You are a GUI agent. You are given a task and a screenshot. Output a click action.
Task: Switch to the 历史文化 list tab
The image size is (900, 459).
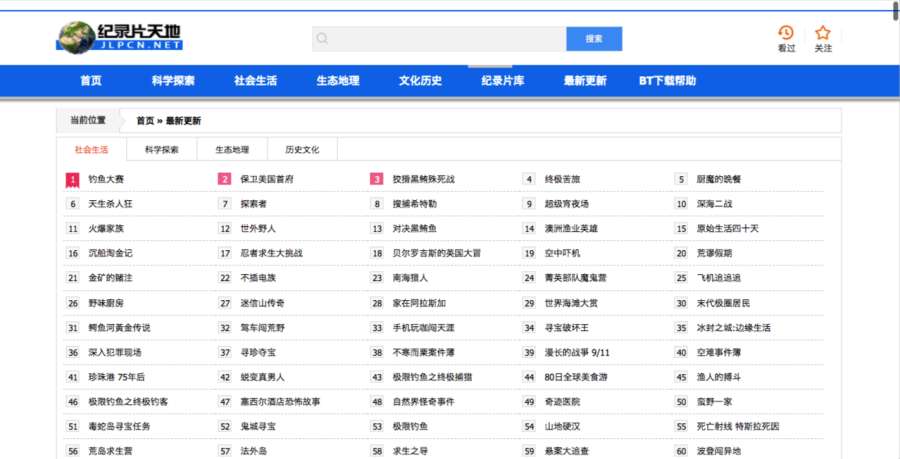click(x=302, y=150)
